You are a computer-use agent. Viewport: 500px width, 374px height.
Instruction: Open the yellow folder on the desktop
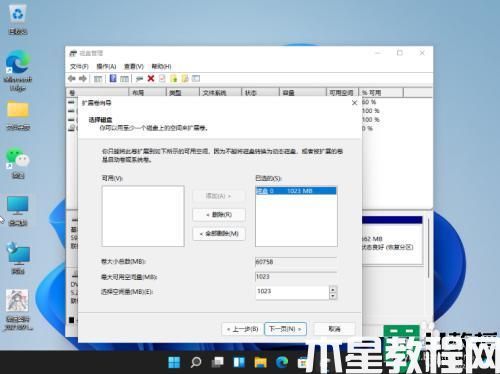point(18,115)
